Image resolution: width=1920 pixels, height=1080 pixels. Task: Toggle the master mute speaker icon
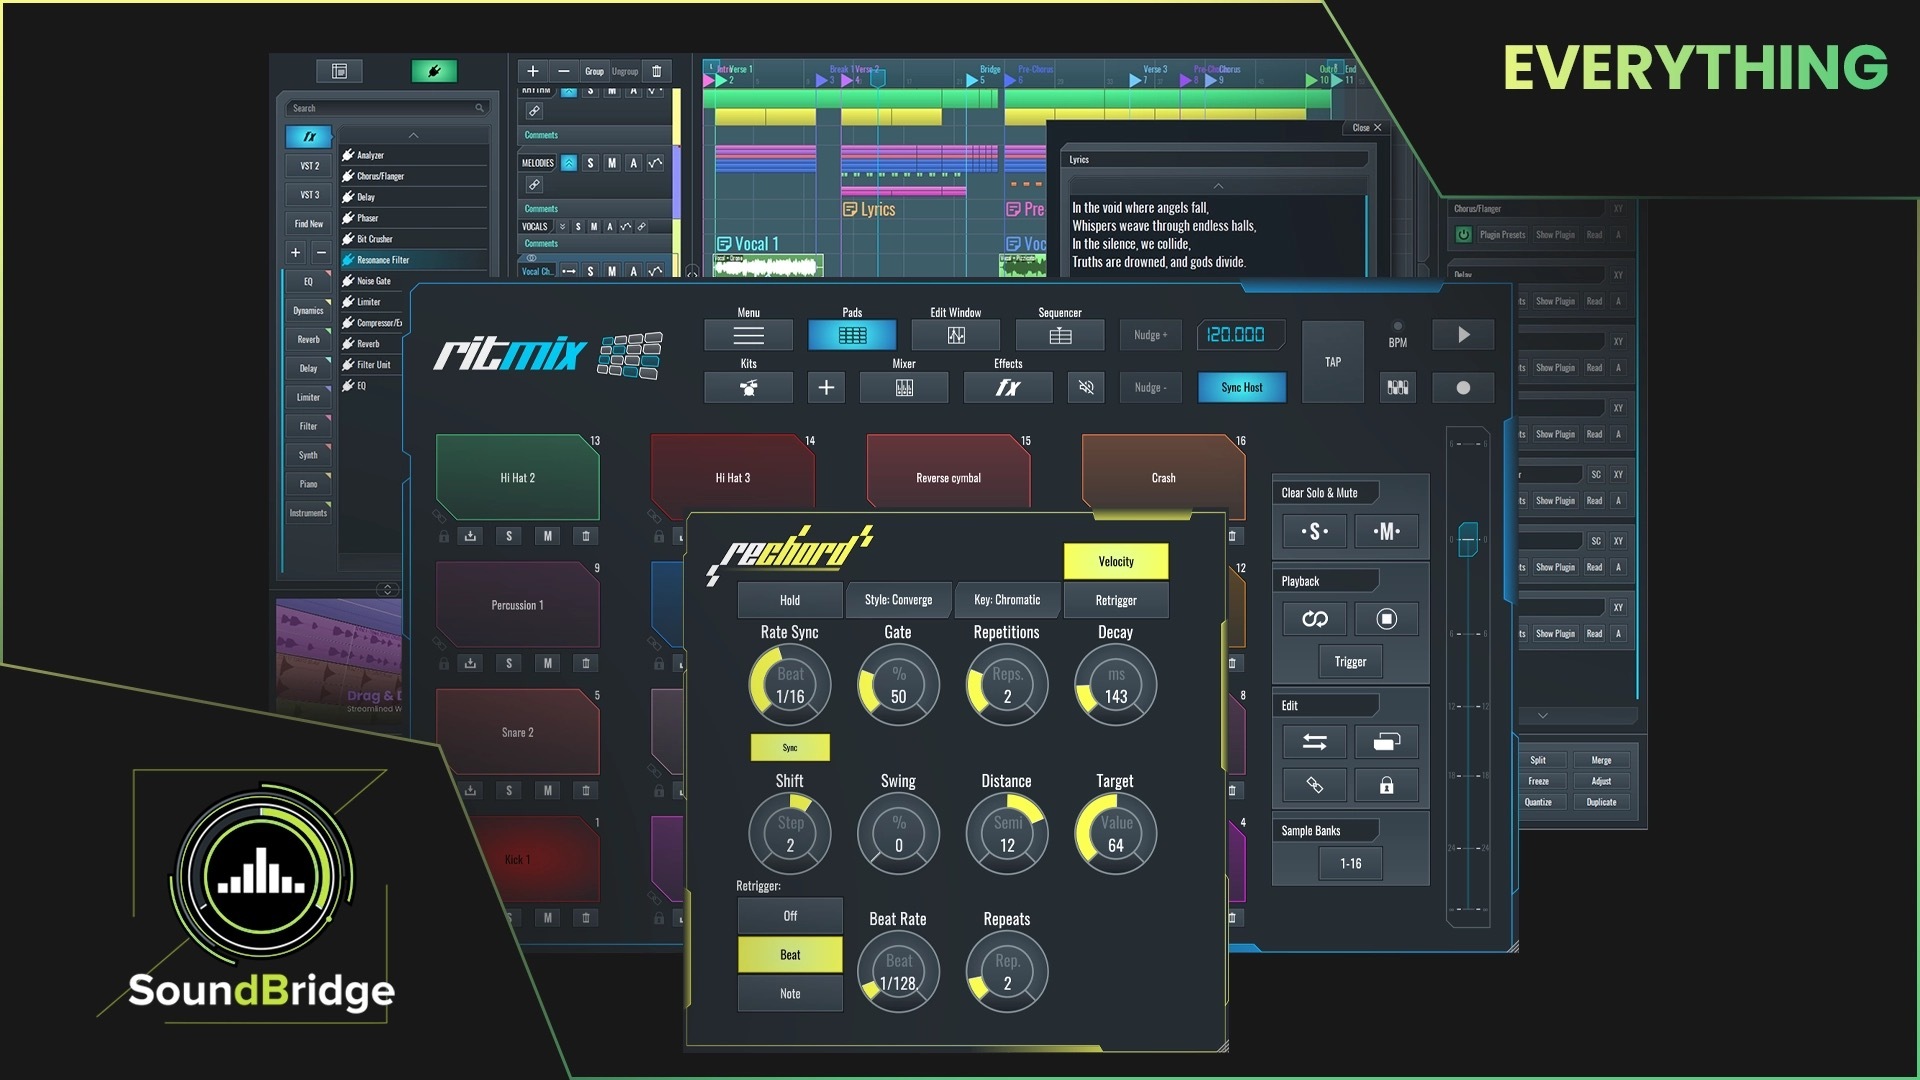click(1085, 388)
